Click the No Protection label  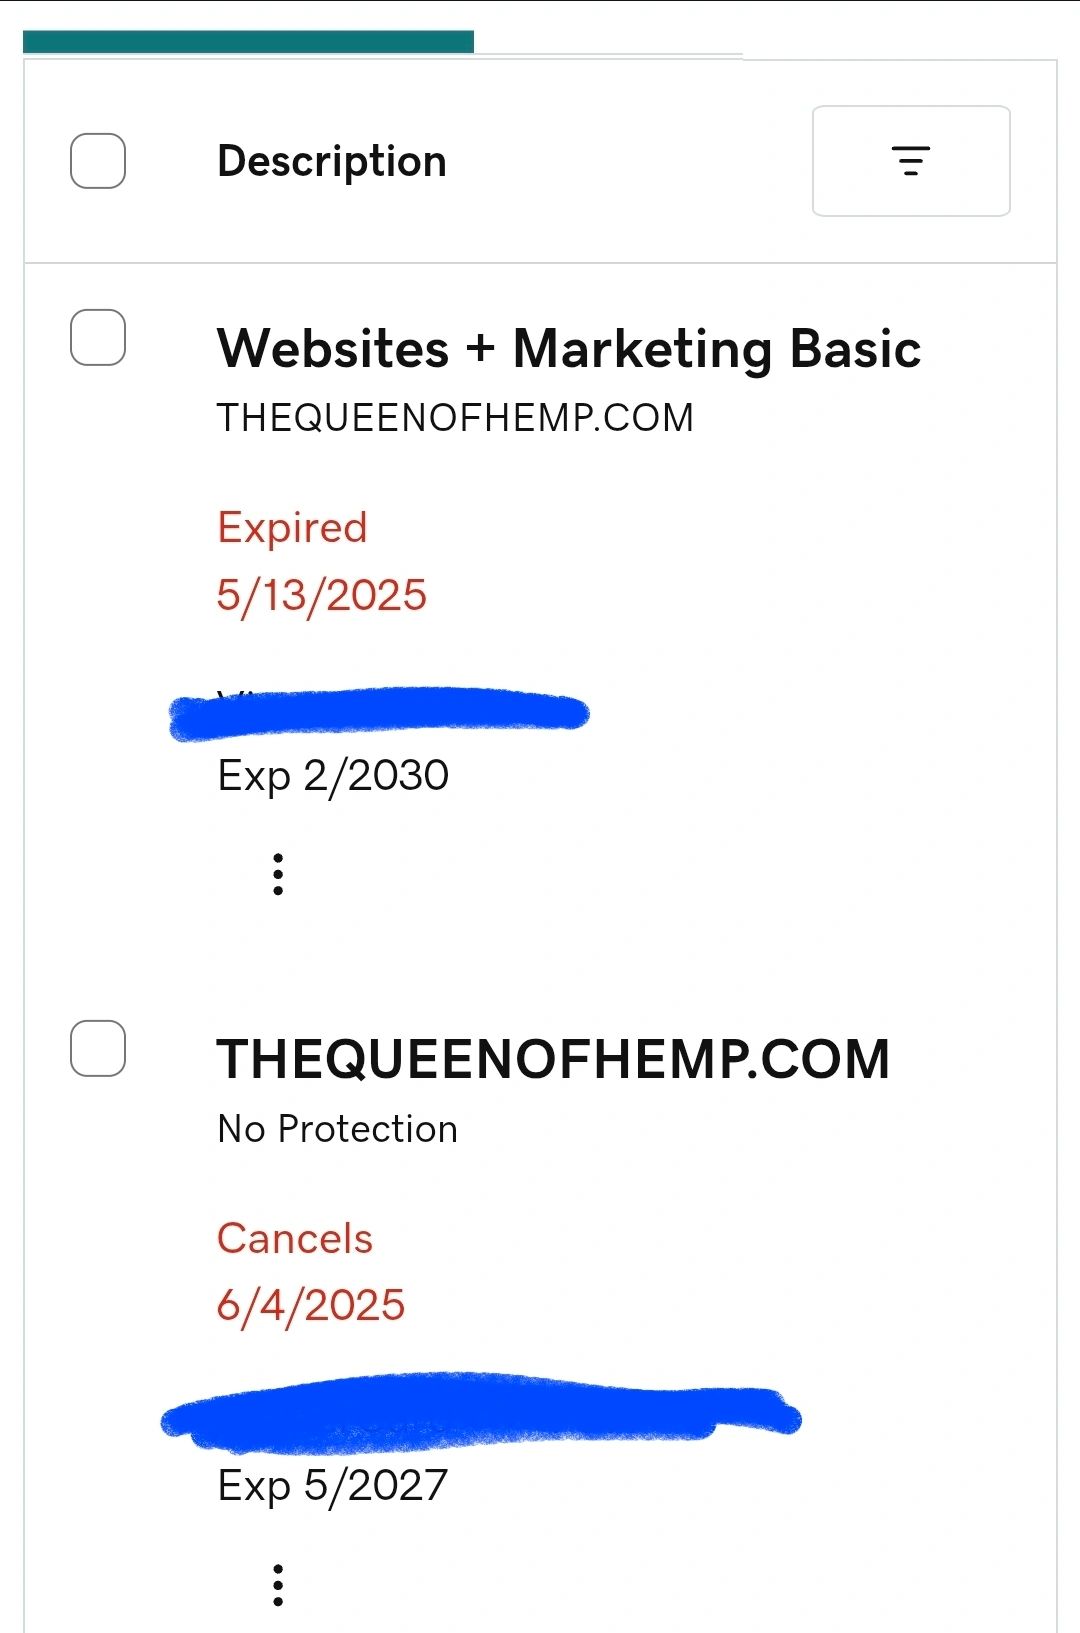(337, 1129)
